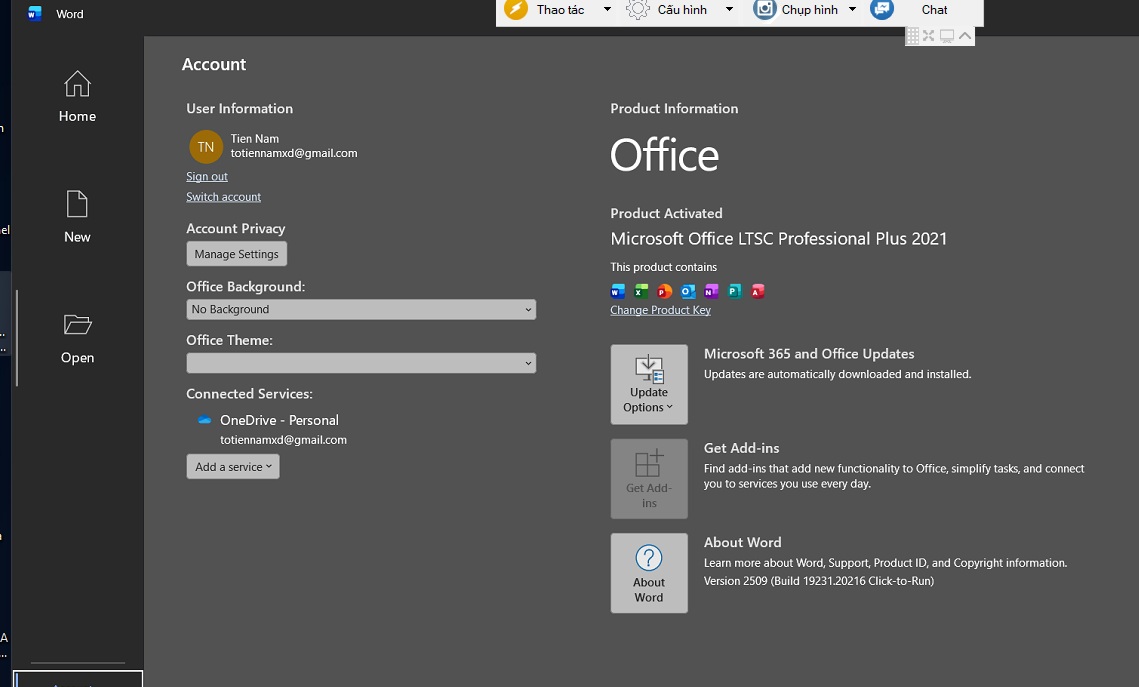The width and height of the screenshot is (1139, 687).
Task: Collapse remote toolbar with up chevron
Action: coord(965,35)
